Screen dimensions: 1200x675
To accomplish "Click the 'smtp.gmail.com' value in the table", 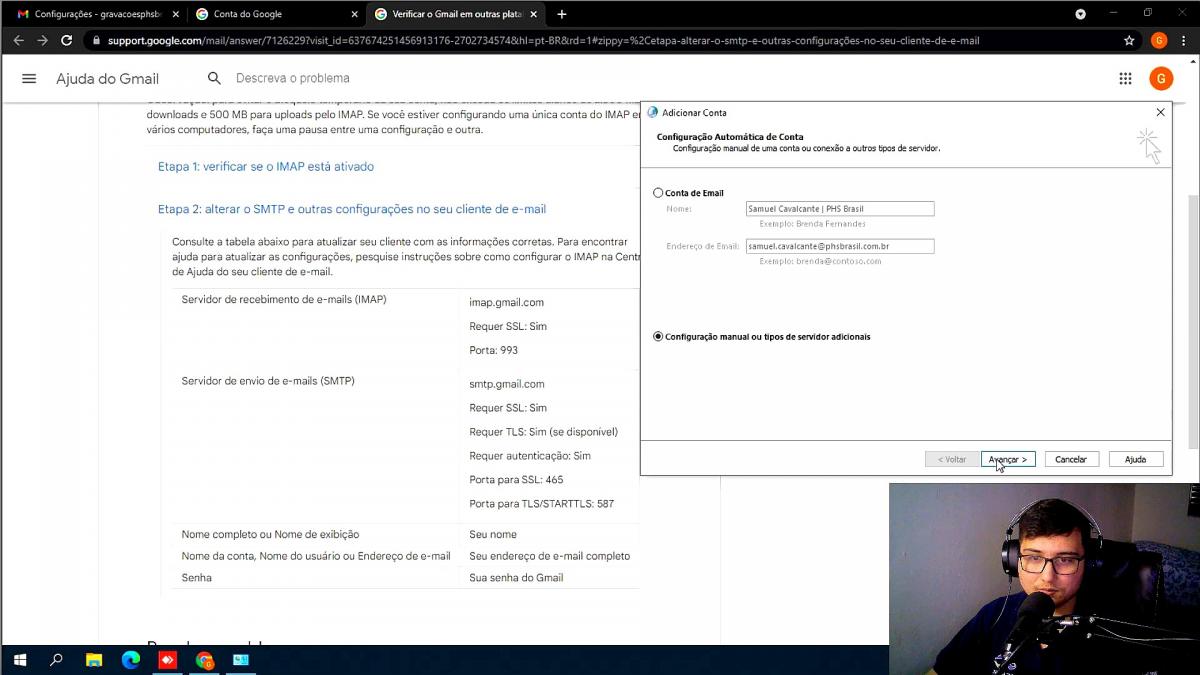I will pos(507,384).
